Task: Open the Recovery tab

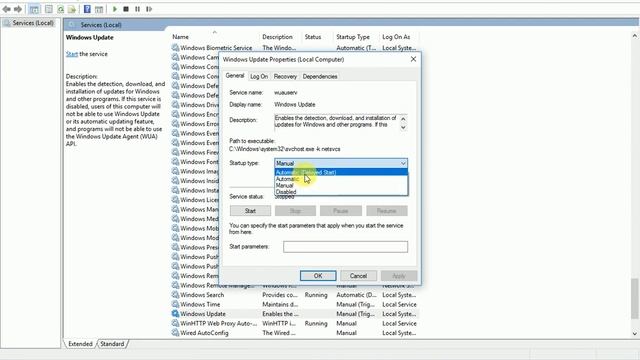Action: coord(285,76)
